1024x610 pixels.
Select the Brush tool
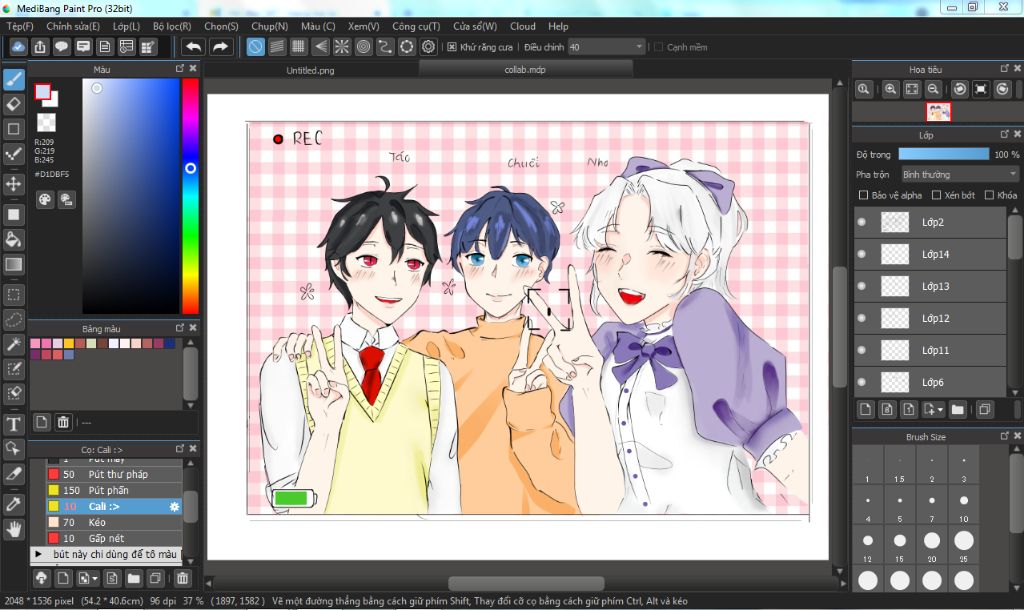pos(14,80)
